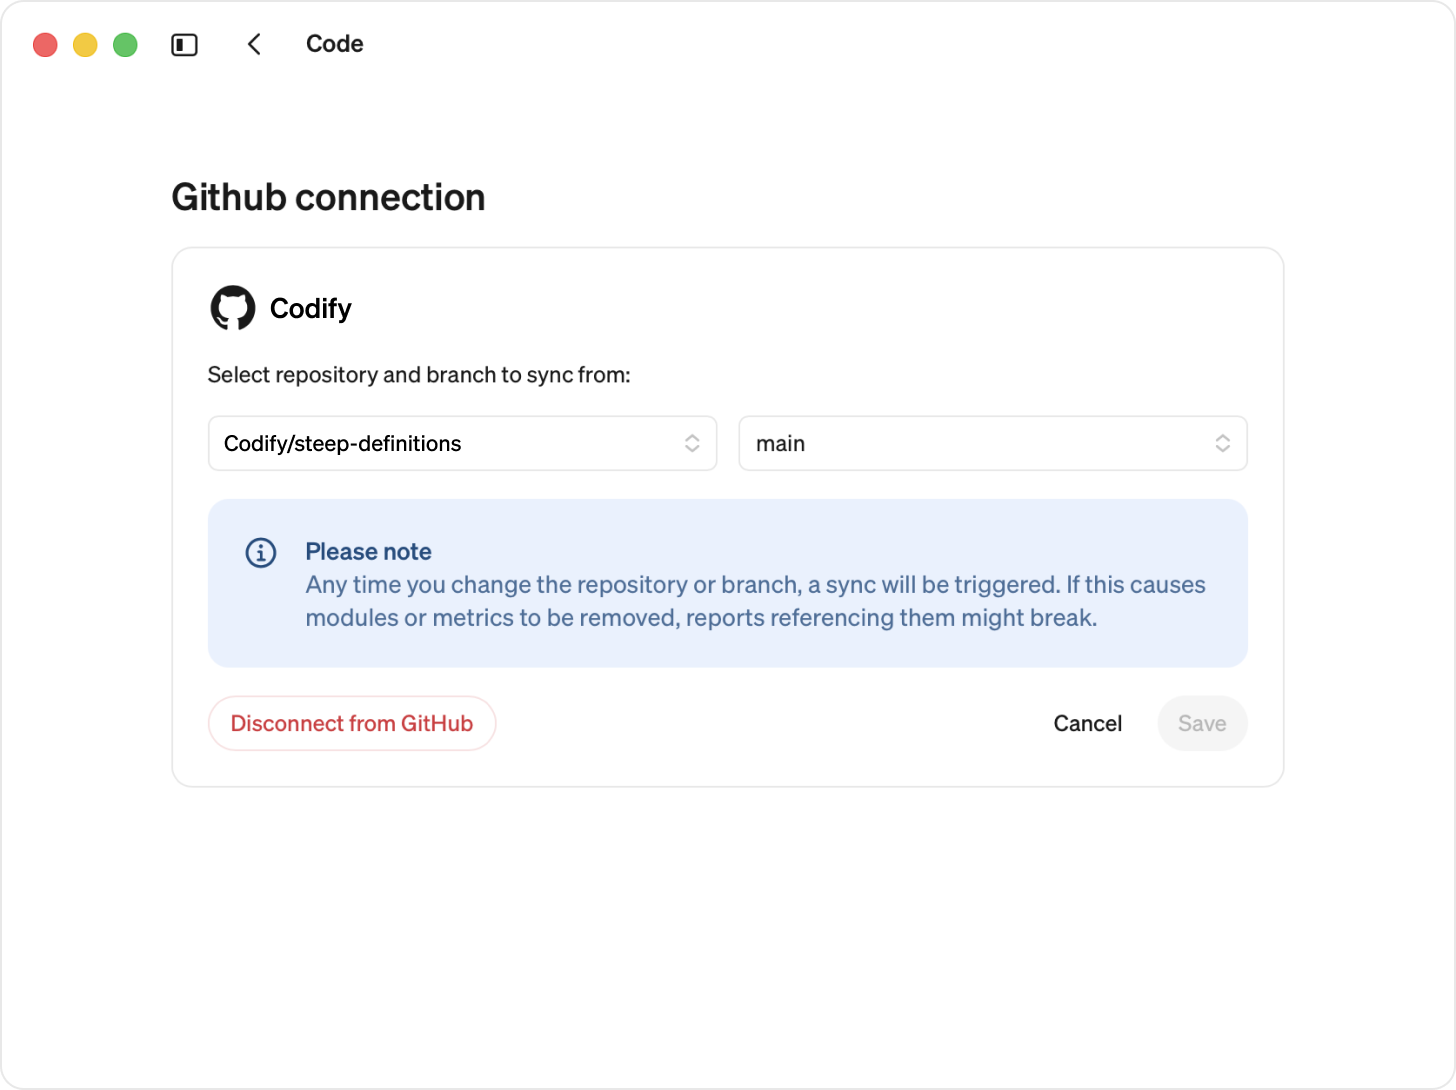Click the Please note warning banner
This screenshot has width=1456, height=1090.
tap(727, 583)
